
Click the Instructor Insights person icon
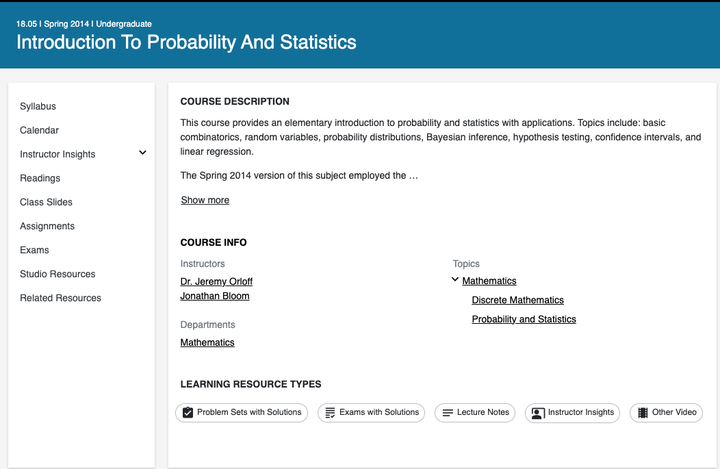tap(538, 413)
